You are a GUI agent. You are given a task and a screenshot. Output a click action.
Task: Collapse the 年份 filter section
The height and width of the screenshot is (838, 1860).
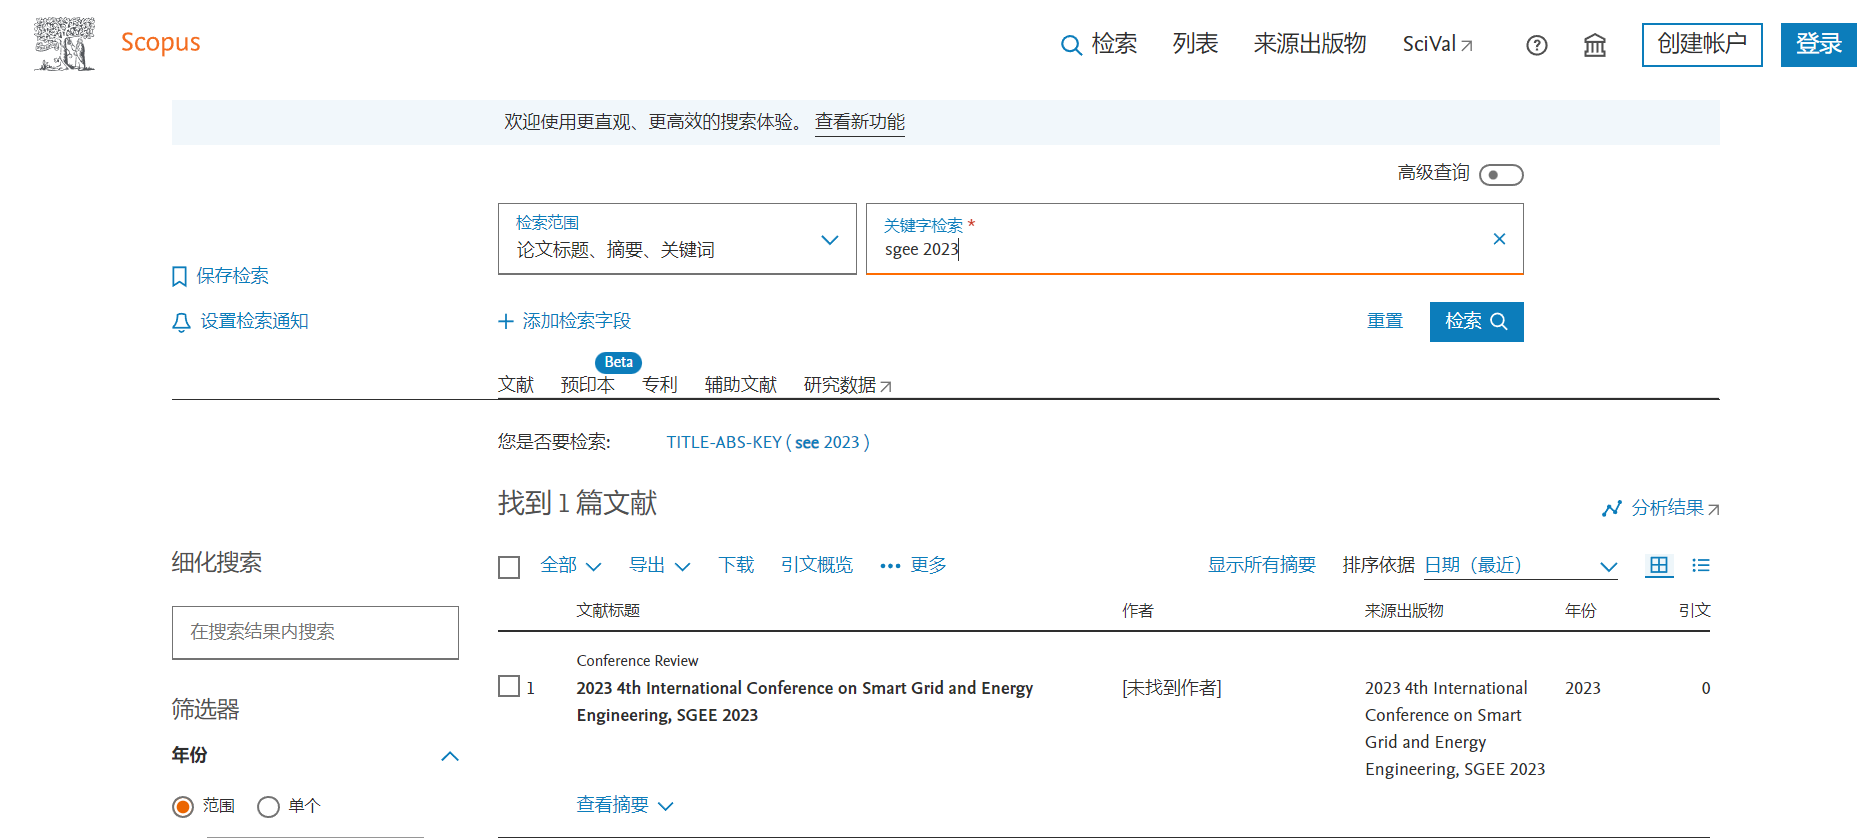pyautogui.click(x=450, y=756)
